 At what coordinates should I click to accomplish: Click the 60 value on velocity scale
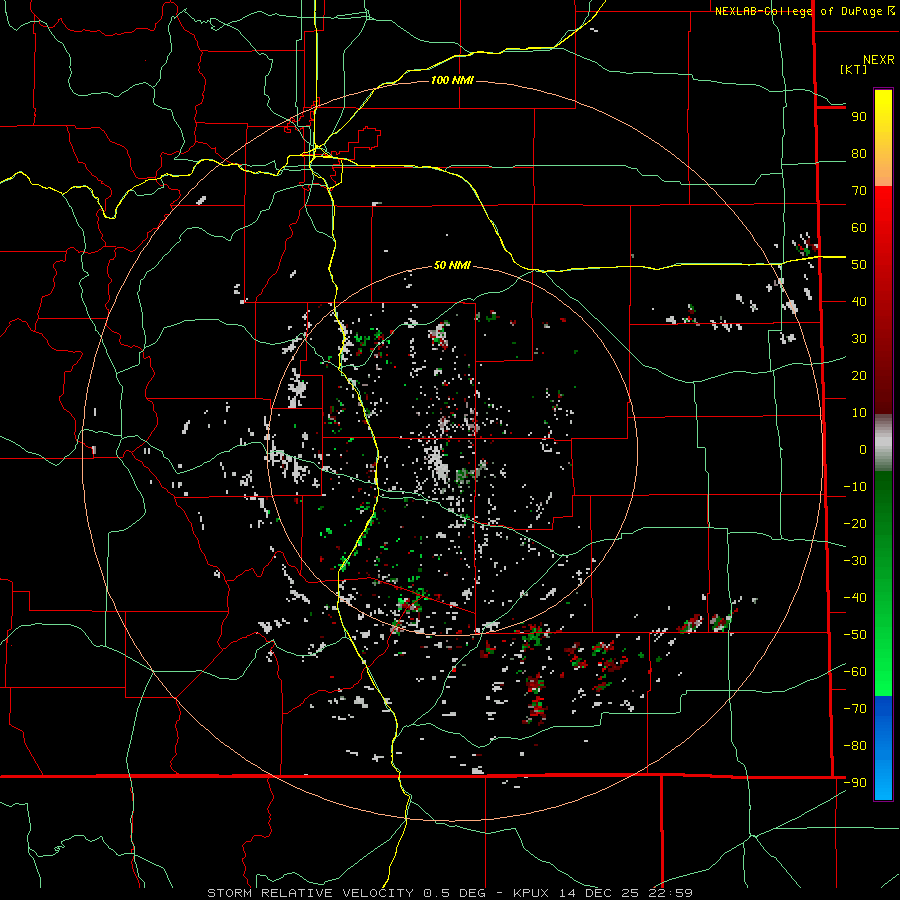point(859,227)
